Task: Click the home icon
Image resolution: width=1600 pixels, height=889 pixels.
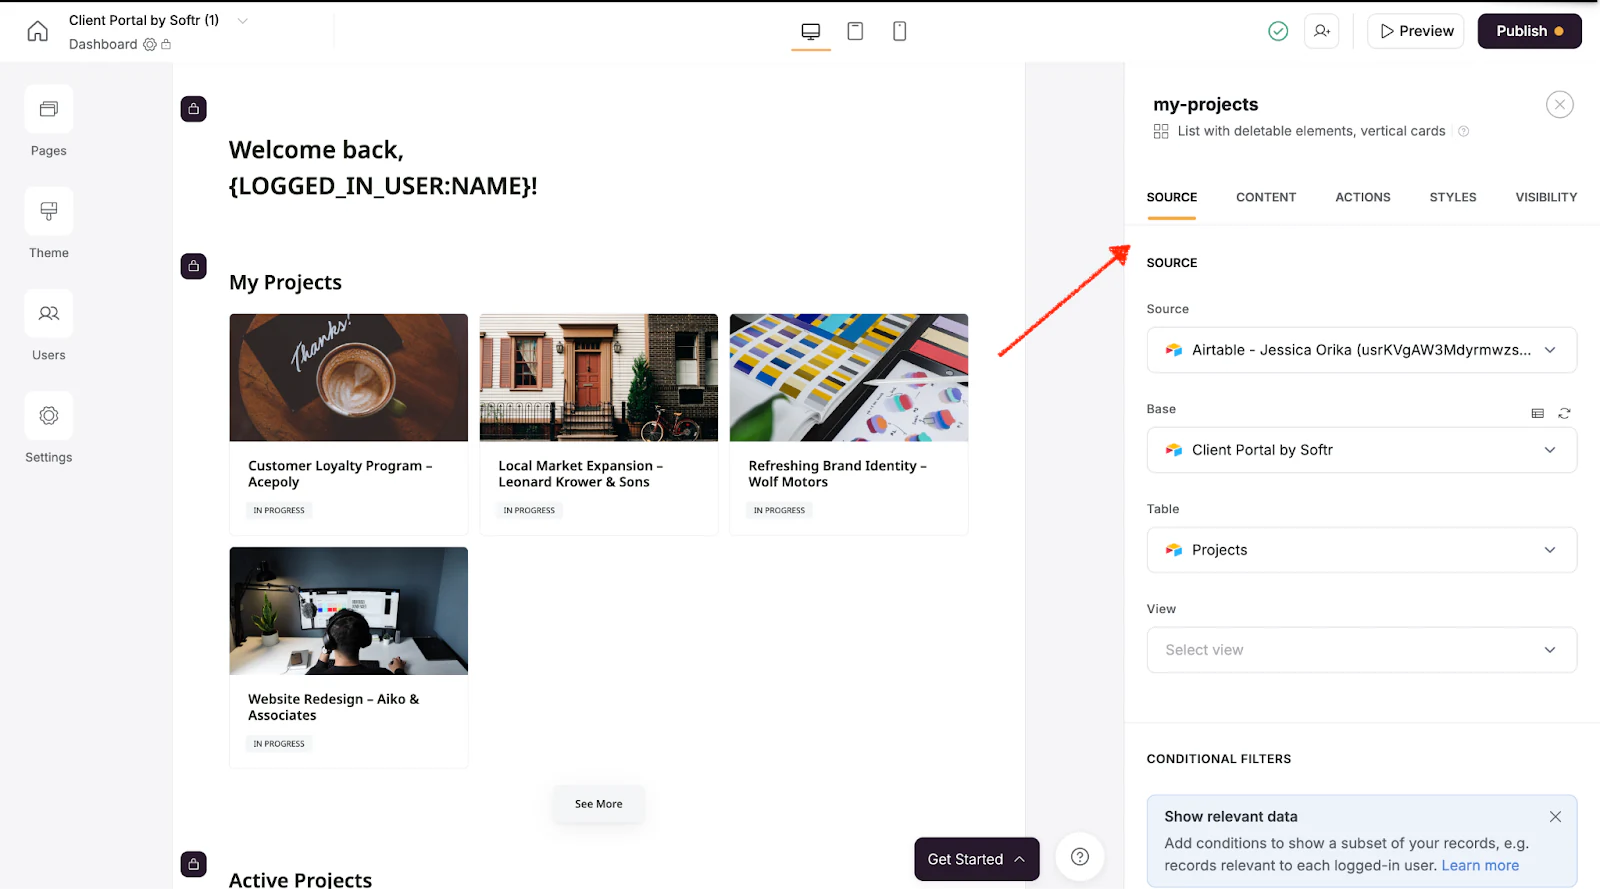Action: point(37,31)
